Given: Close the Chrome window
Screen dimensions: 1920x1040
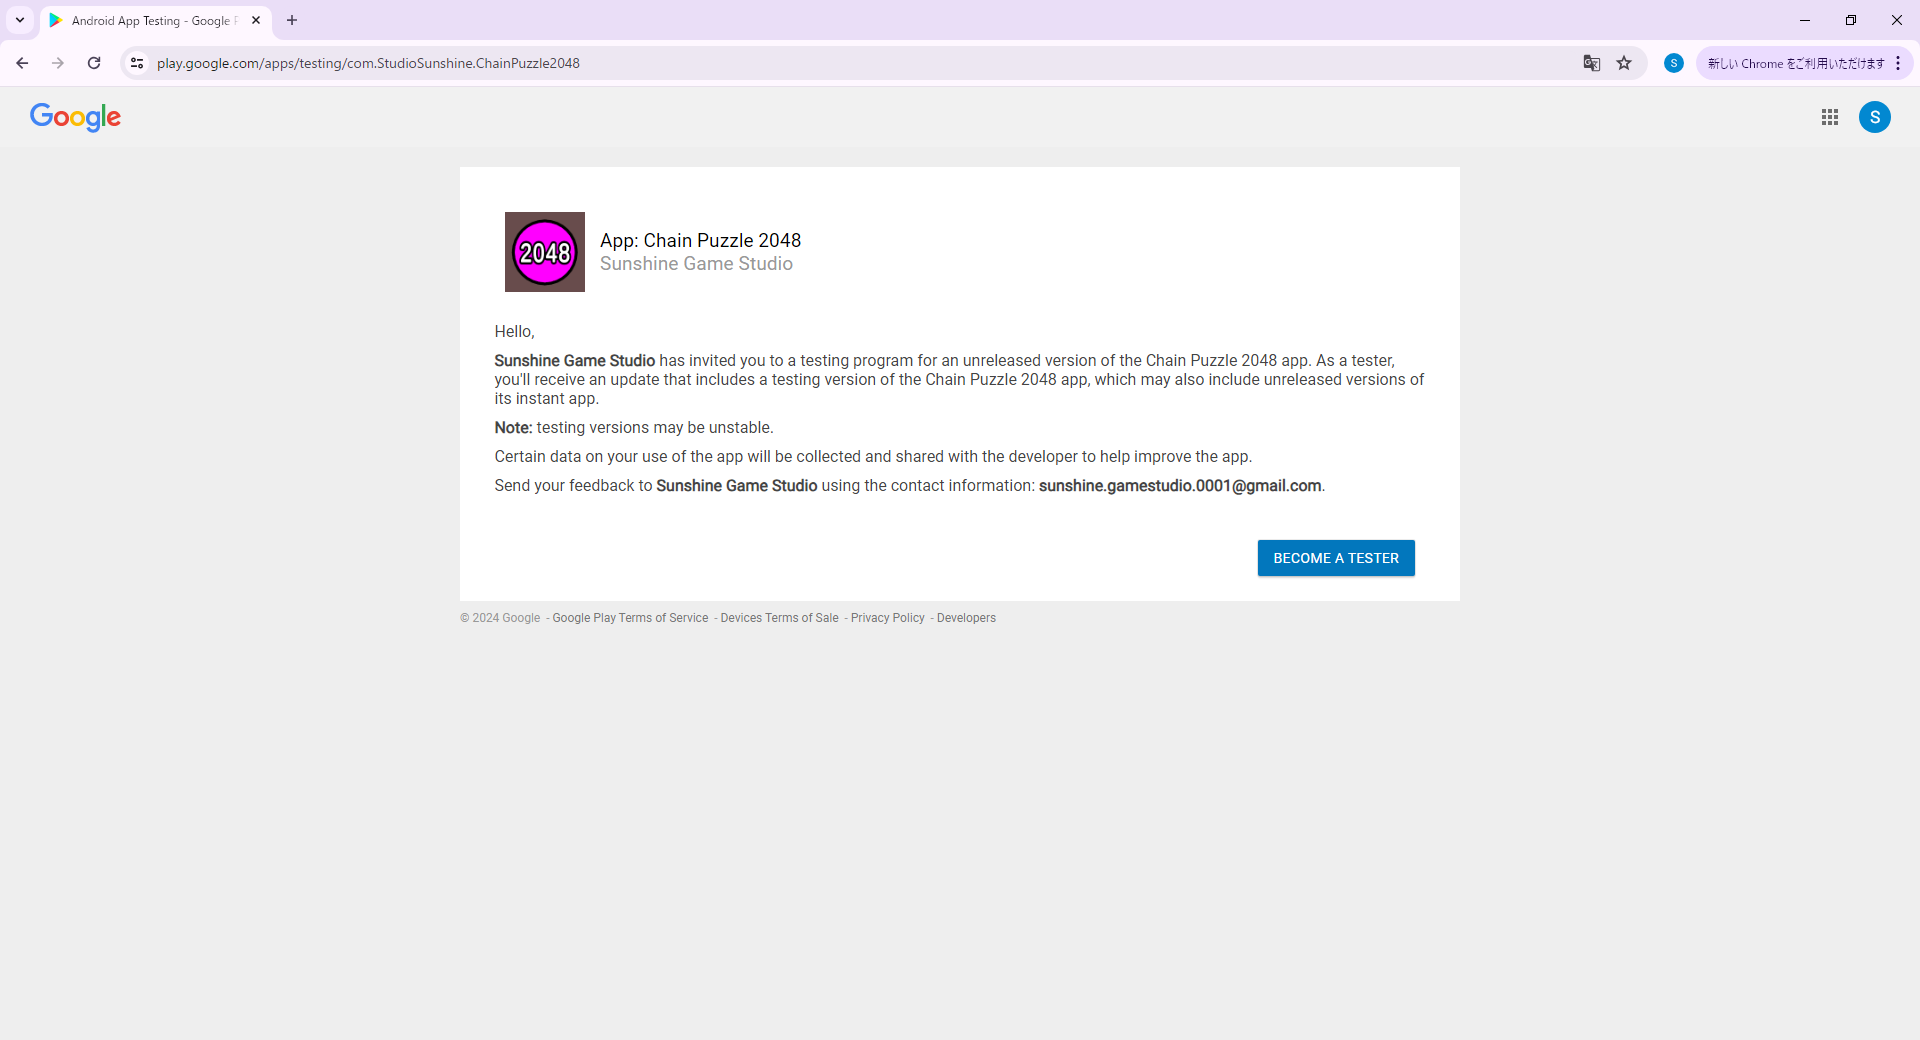Looking at the screenshot, I should [1897, 20].
